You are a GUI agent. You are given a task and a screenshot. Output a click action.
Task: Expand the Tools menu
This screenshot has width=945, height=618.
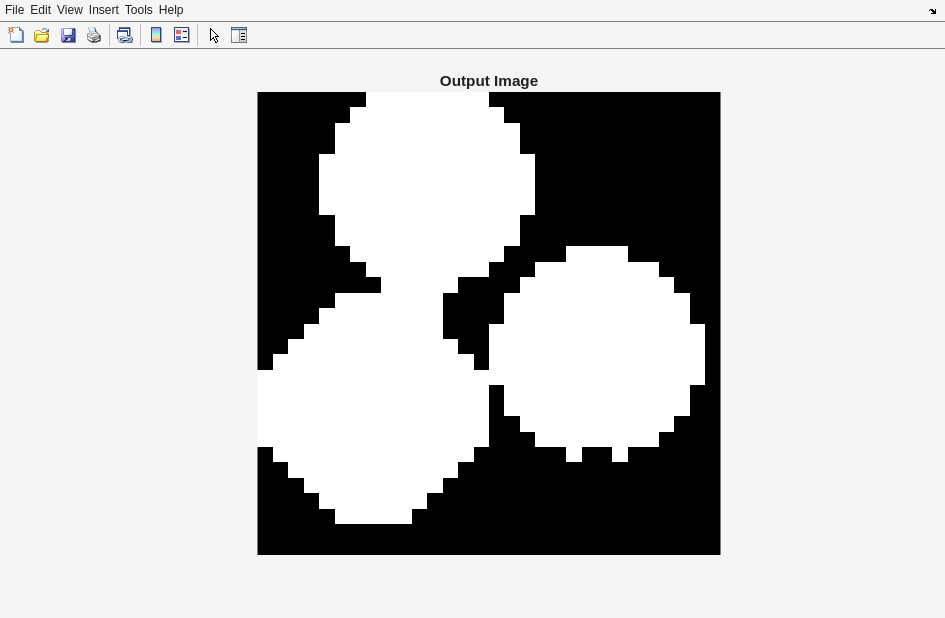(x=138, y=10)
